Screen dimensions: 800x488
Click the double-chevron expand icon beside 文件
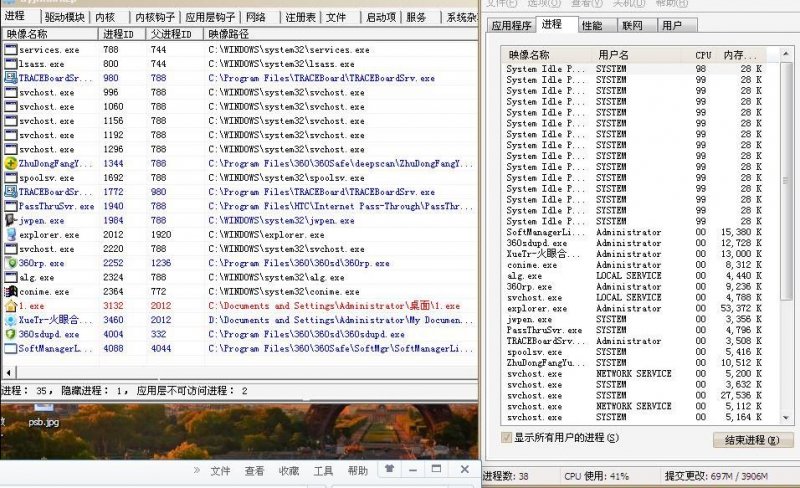[197, 470]
